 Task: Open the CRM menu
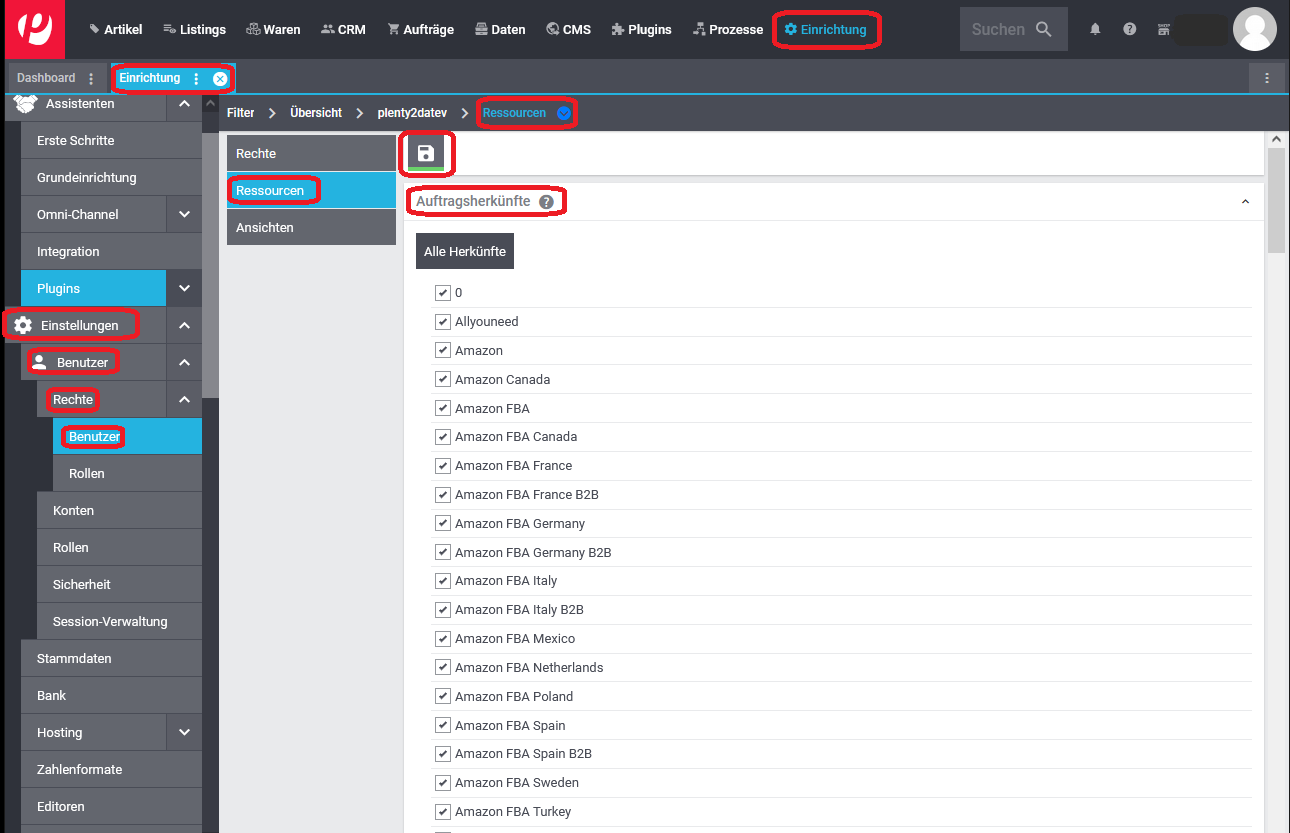tap(343, 30)
